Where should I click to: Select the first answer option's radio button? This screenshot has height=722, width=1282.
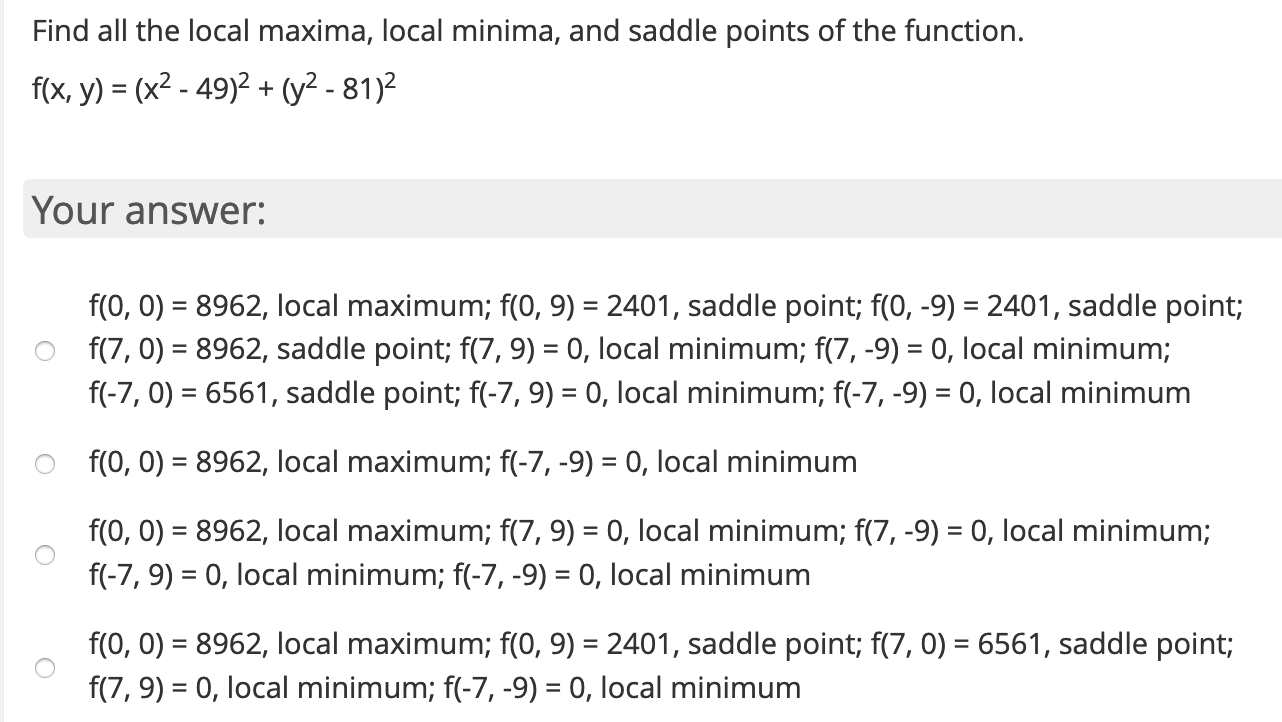tap(44, 351)
